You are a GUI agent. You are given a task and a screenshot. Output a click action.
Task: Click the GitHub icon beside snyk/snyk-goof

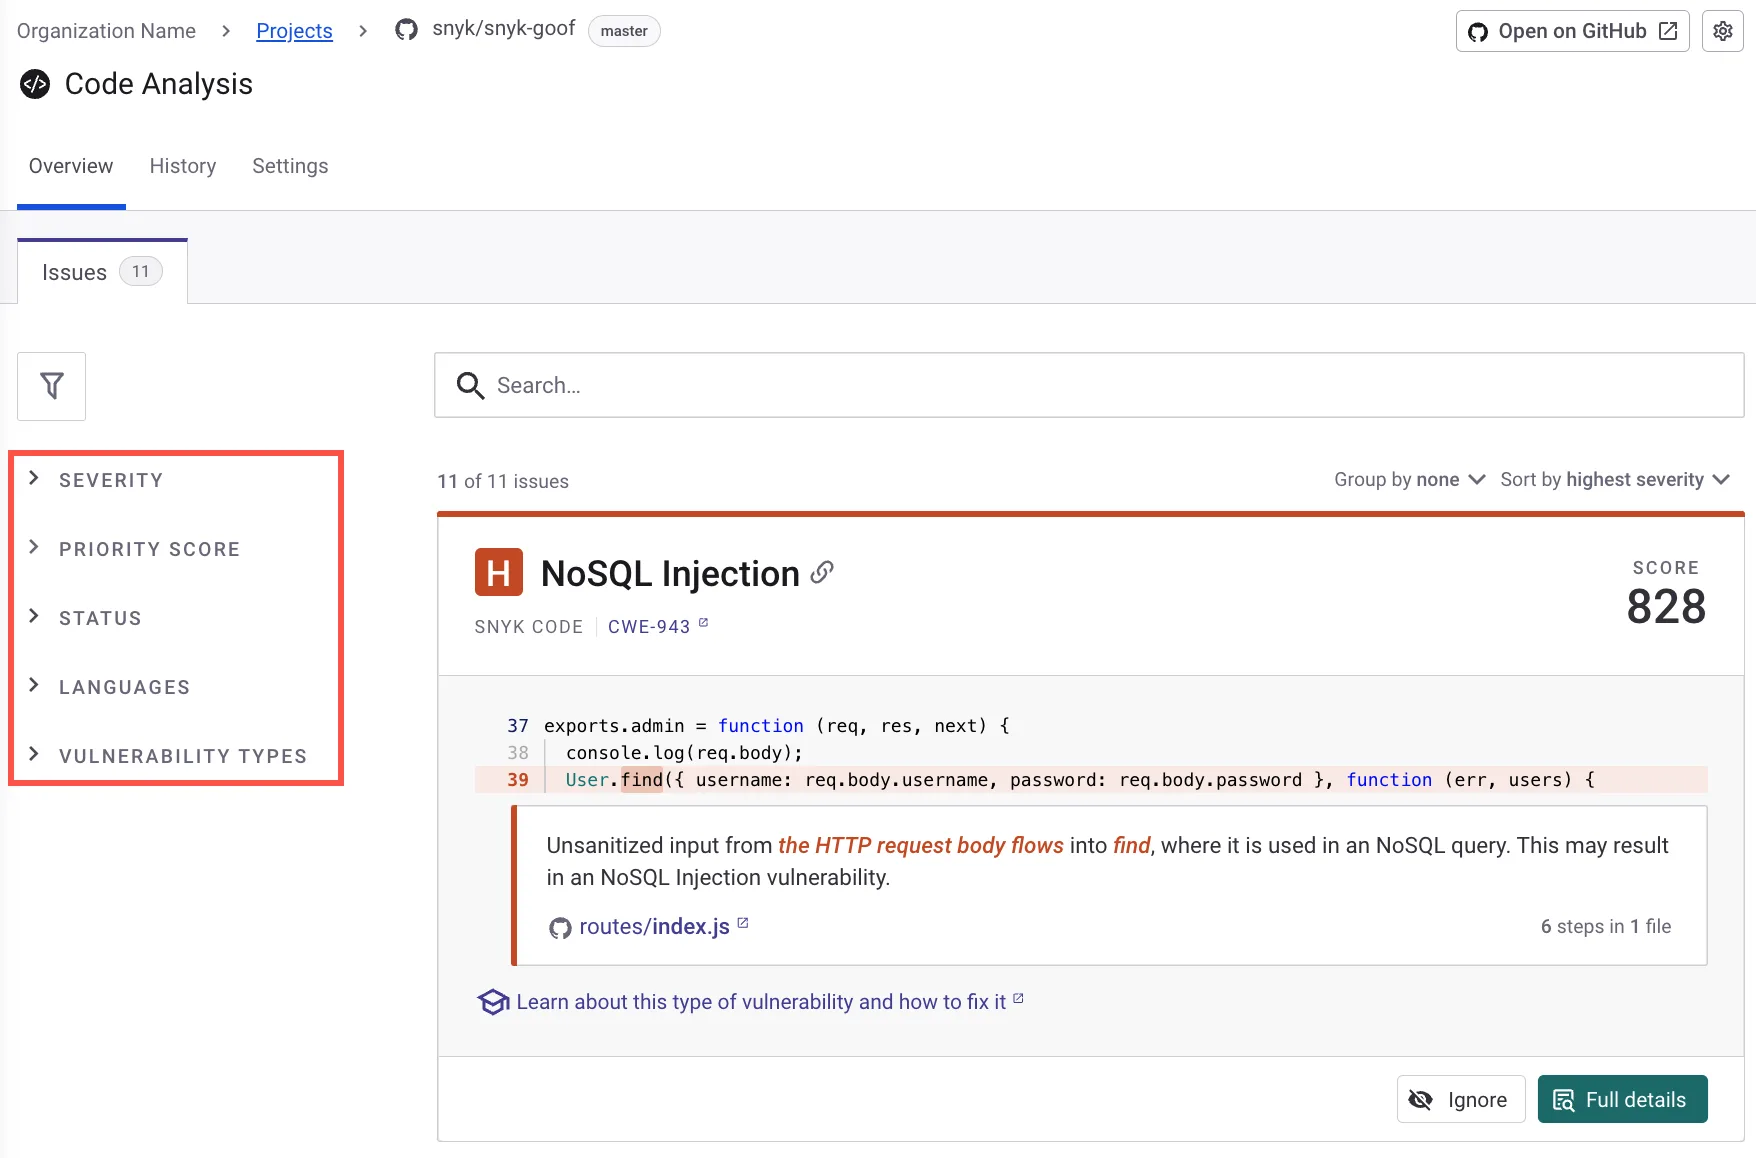[x=404, y=29]
